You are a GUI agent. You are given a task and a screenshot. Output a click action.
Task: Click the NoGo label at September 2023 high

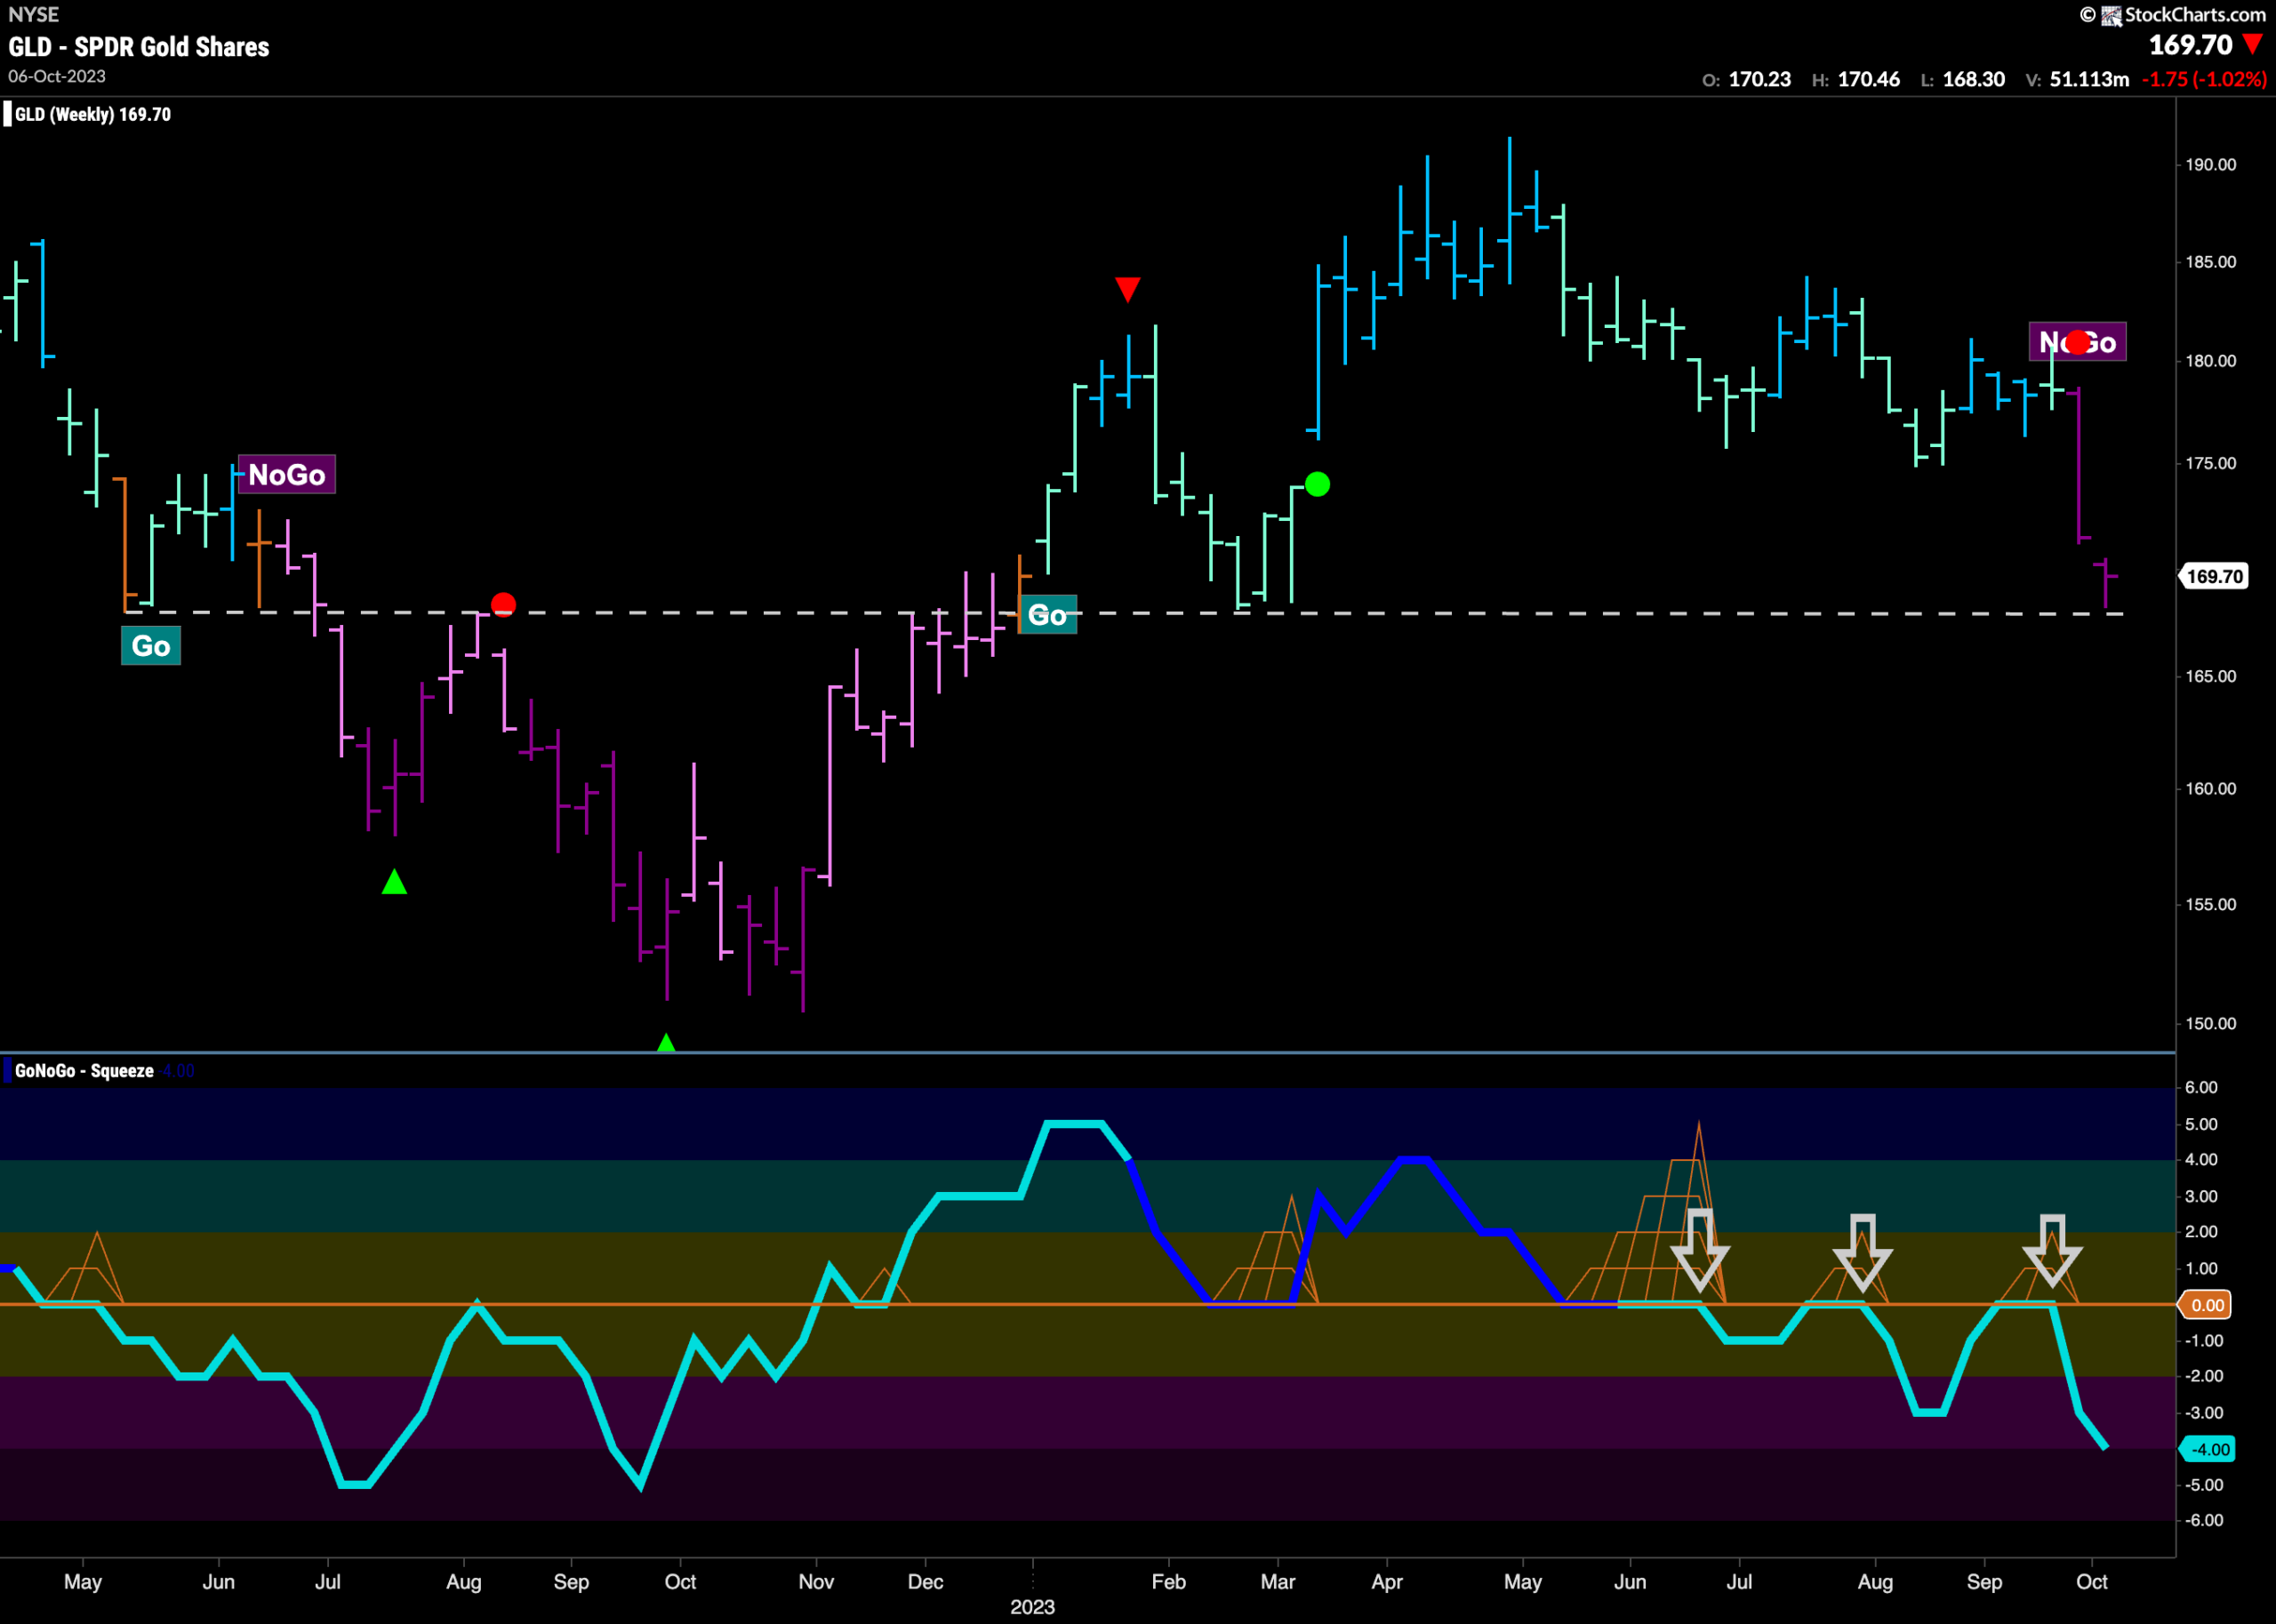pyautogui.click(x=2077, y=342)
